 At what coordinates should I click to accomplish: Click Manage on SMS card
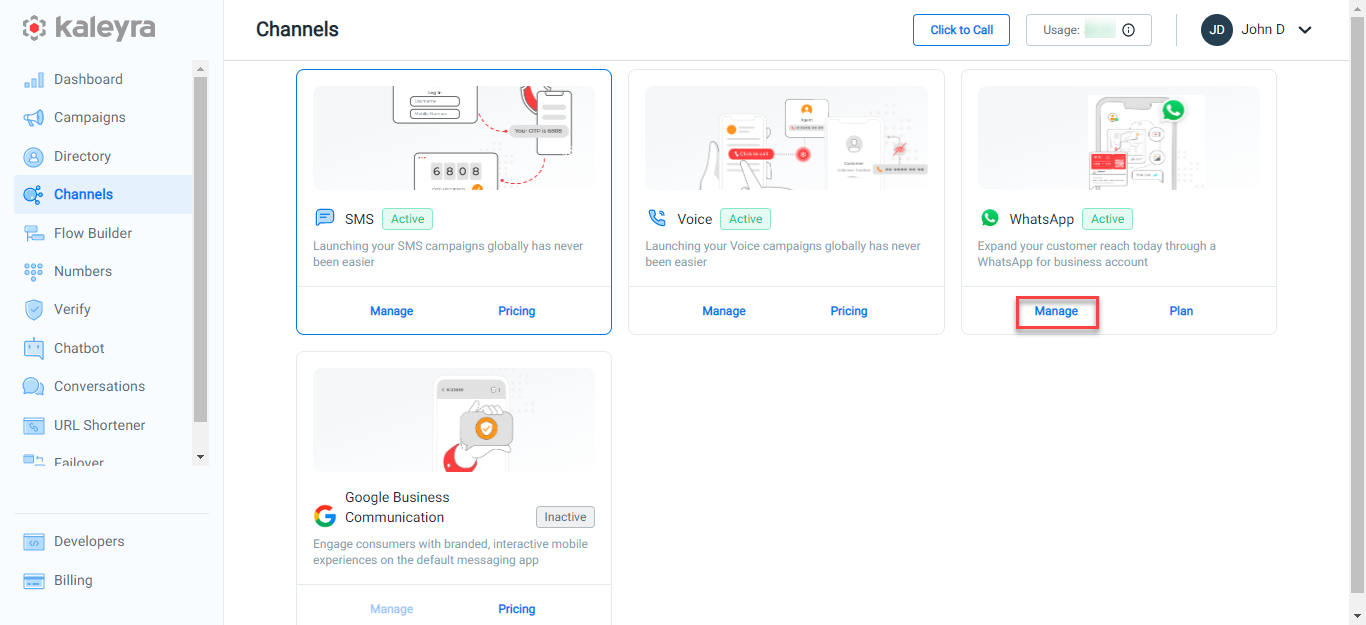click(391, 311)
